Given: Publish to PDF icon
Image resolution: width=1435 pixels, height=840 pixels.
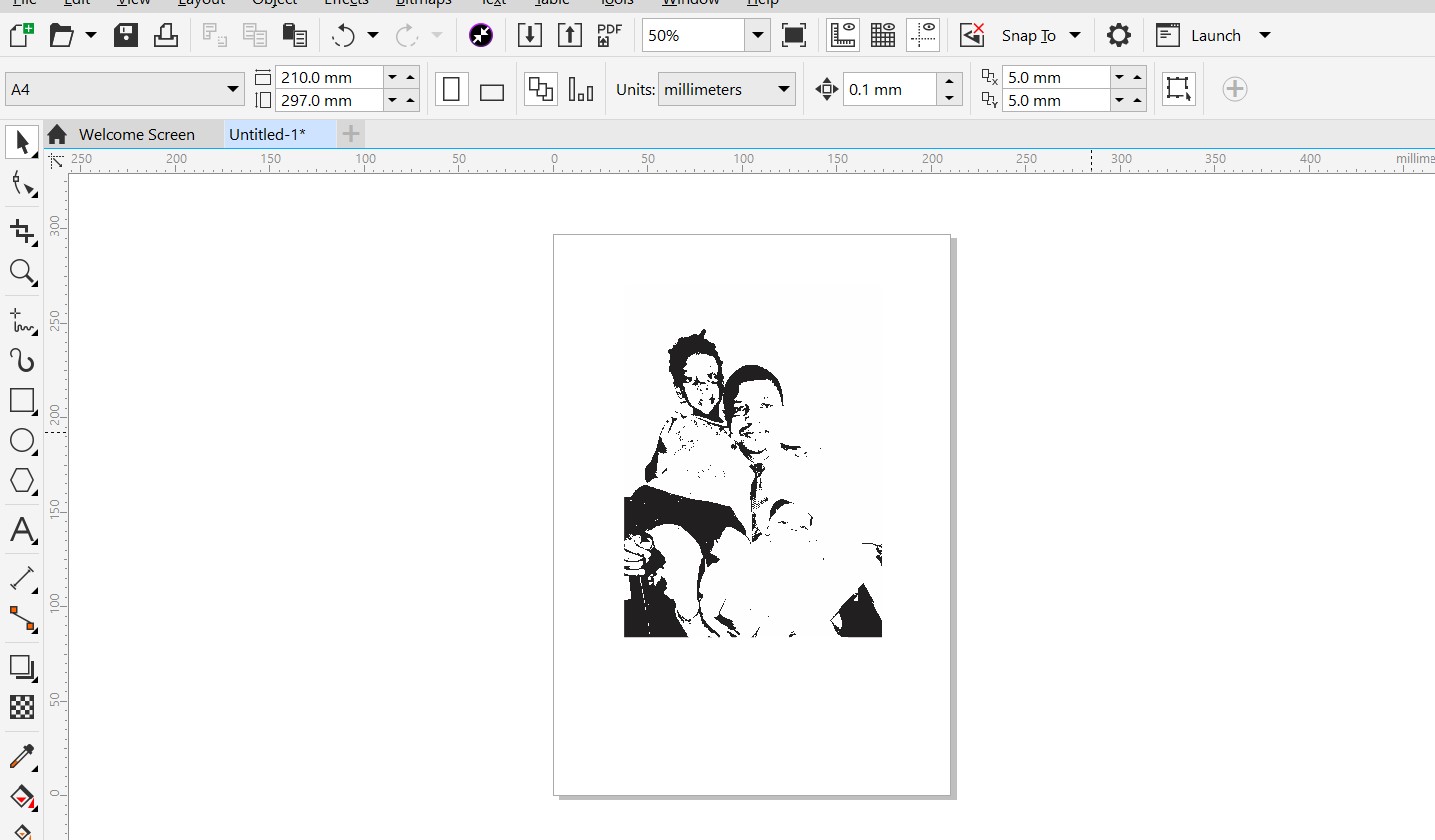Looking at the screenshot, I should pos(609,36).
